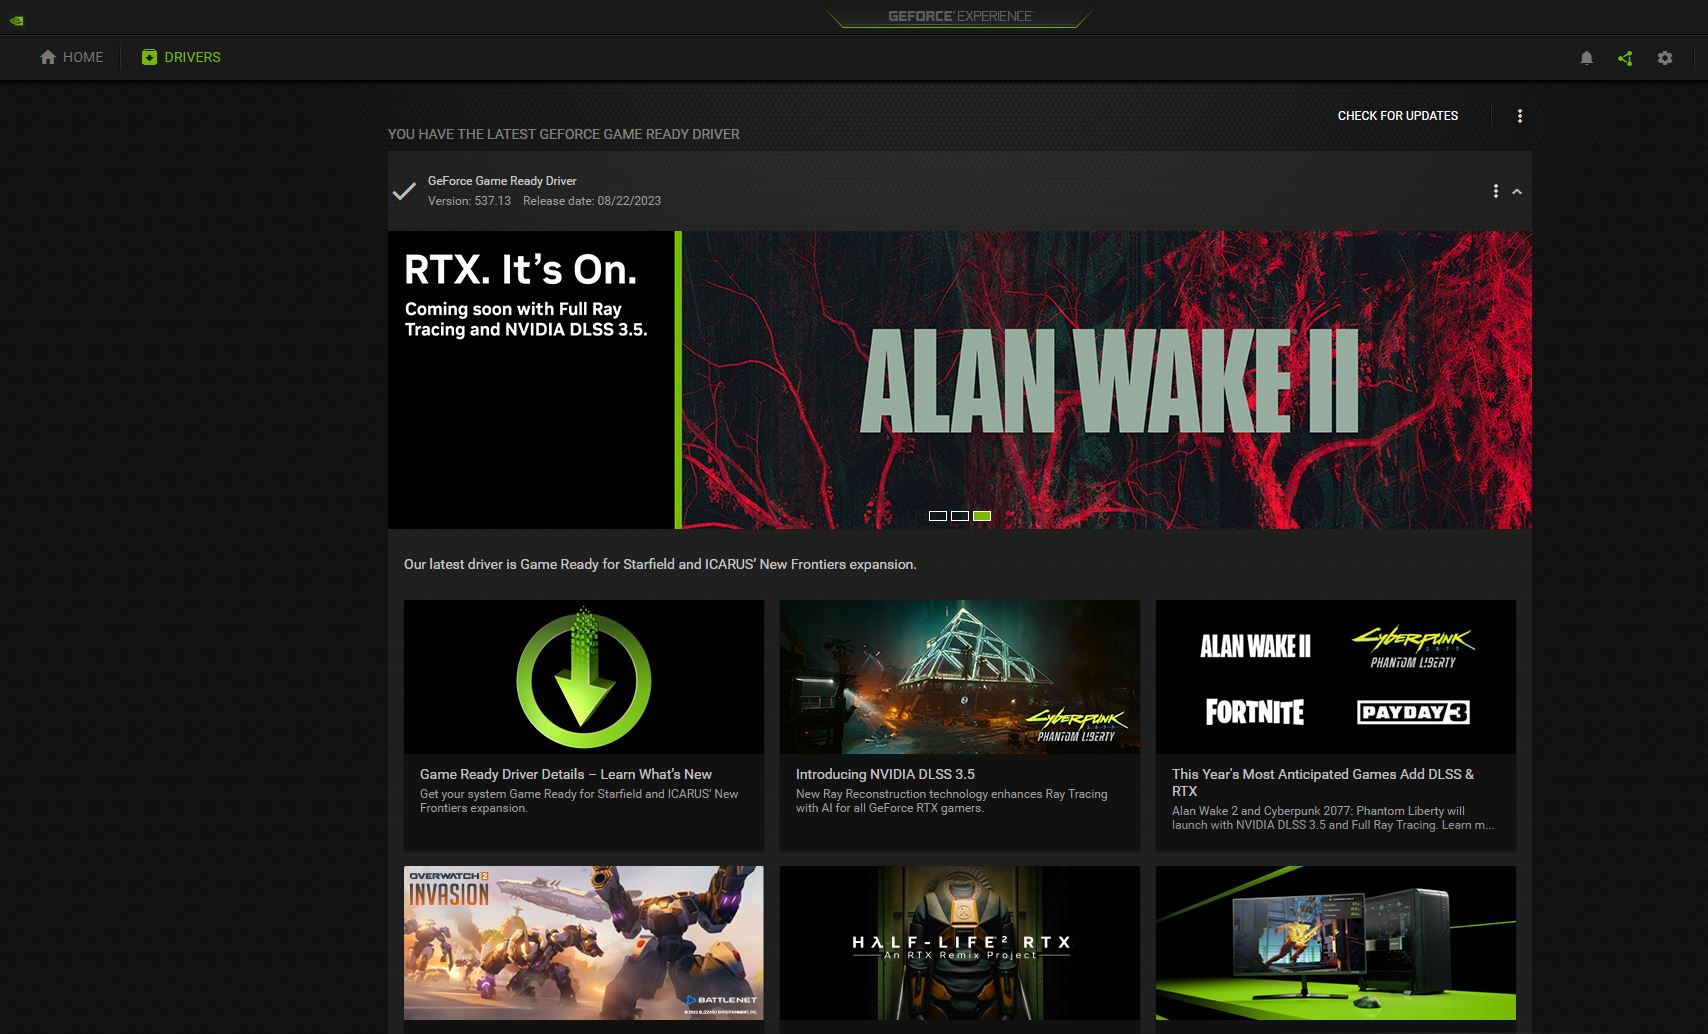Select third green banner slide indicator
This screenshot has height=1034, width=1708.
coord(982,516)
